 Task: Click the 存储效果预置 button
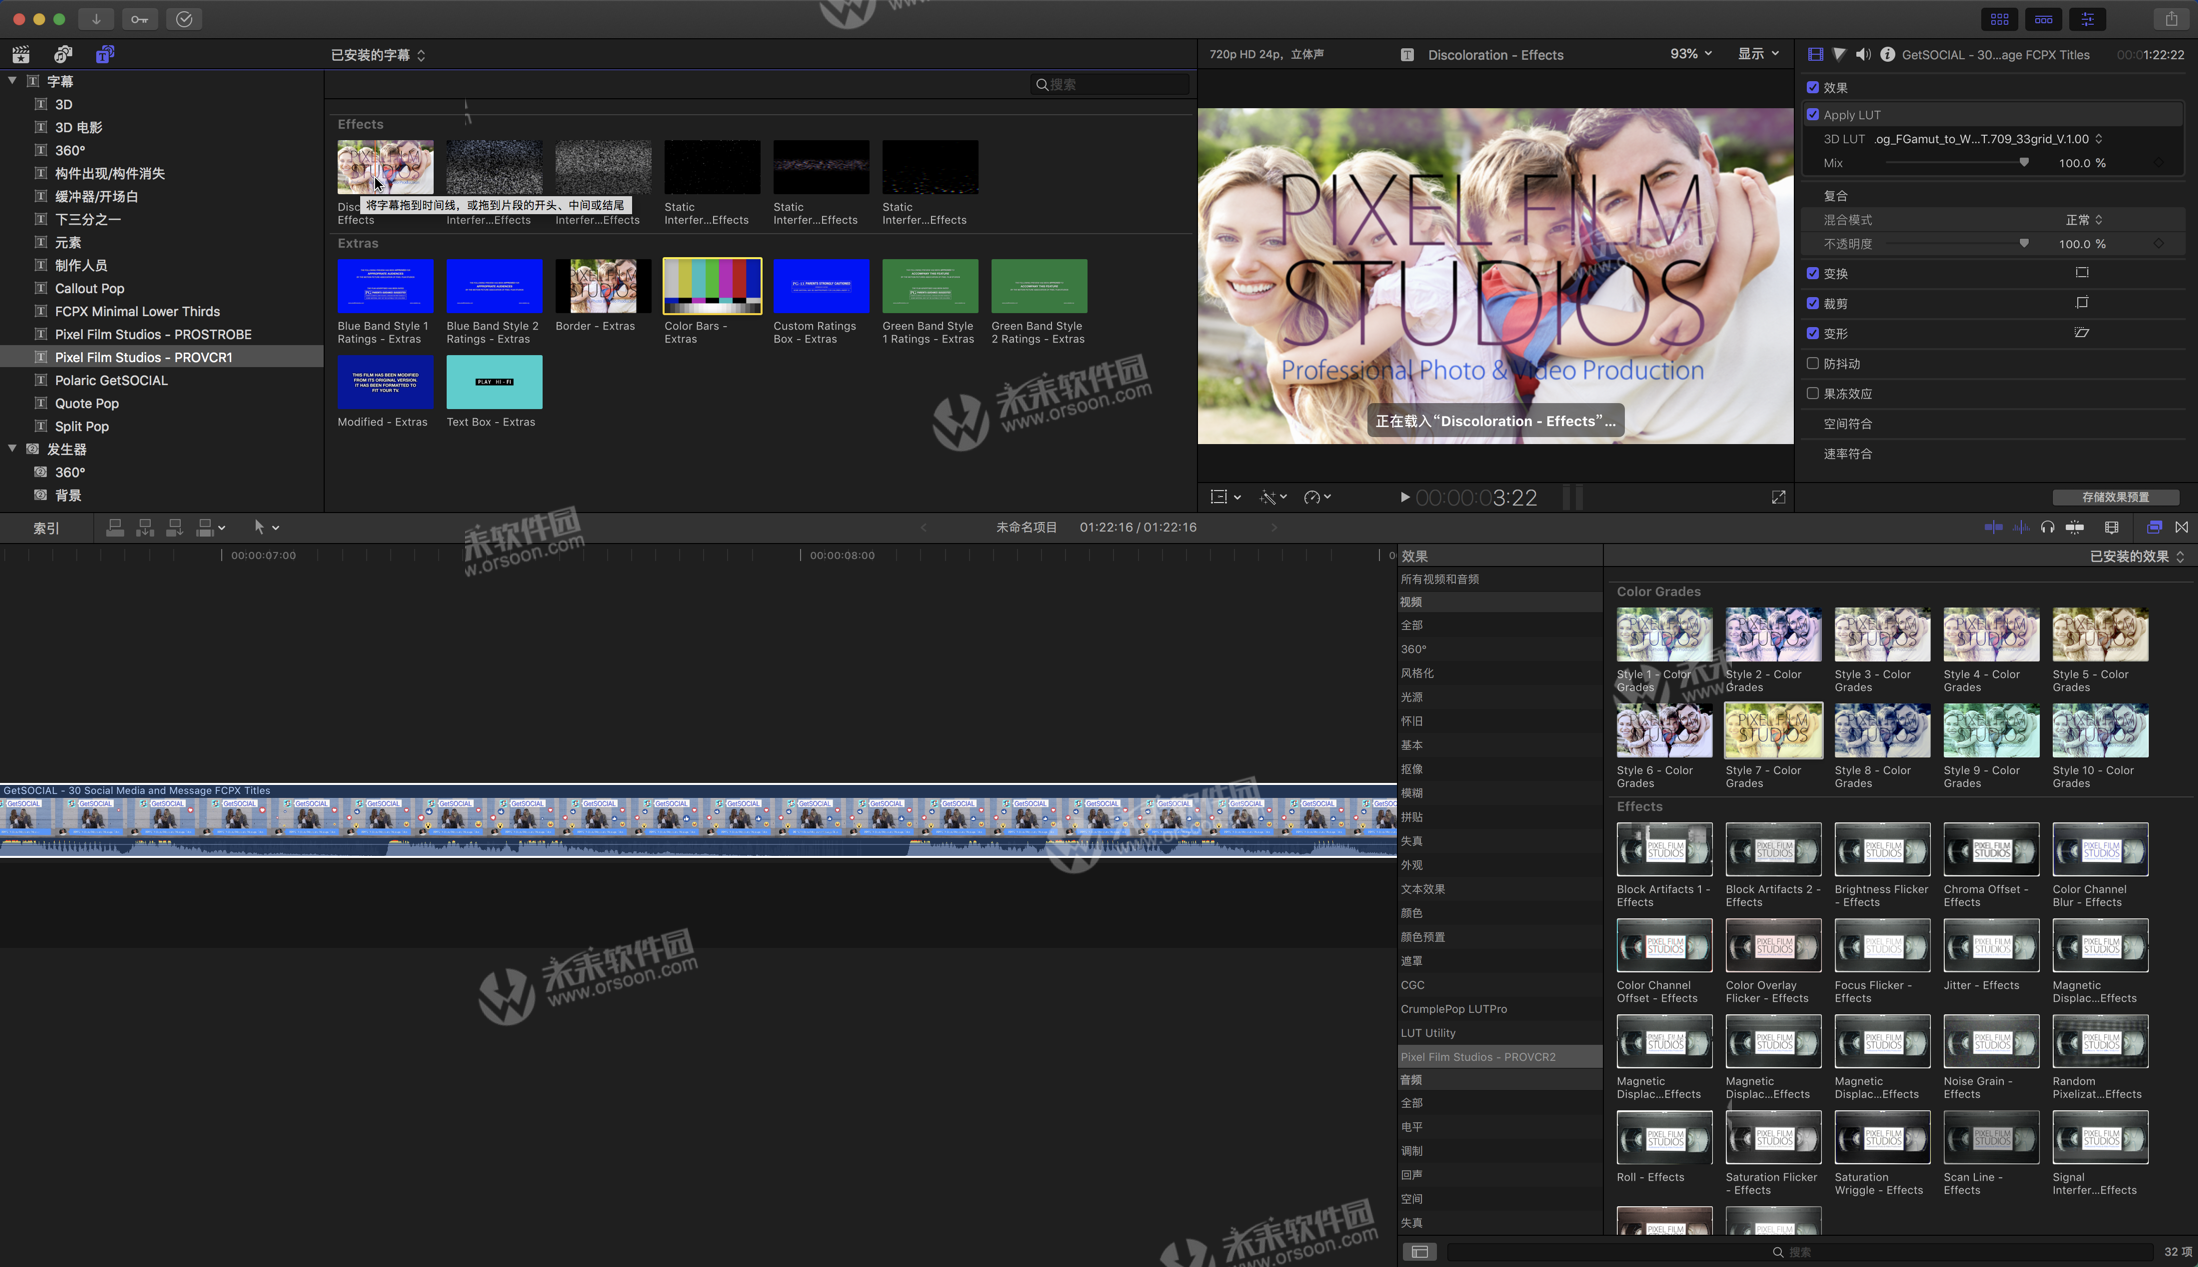(2115, 497)
